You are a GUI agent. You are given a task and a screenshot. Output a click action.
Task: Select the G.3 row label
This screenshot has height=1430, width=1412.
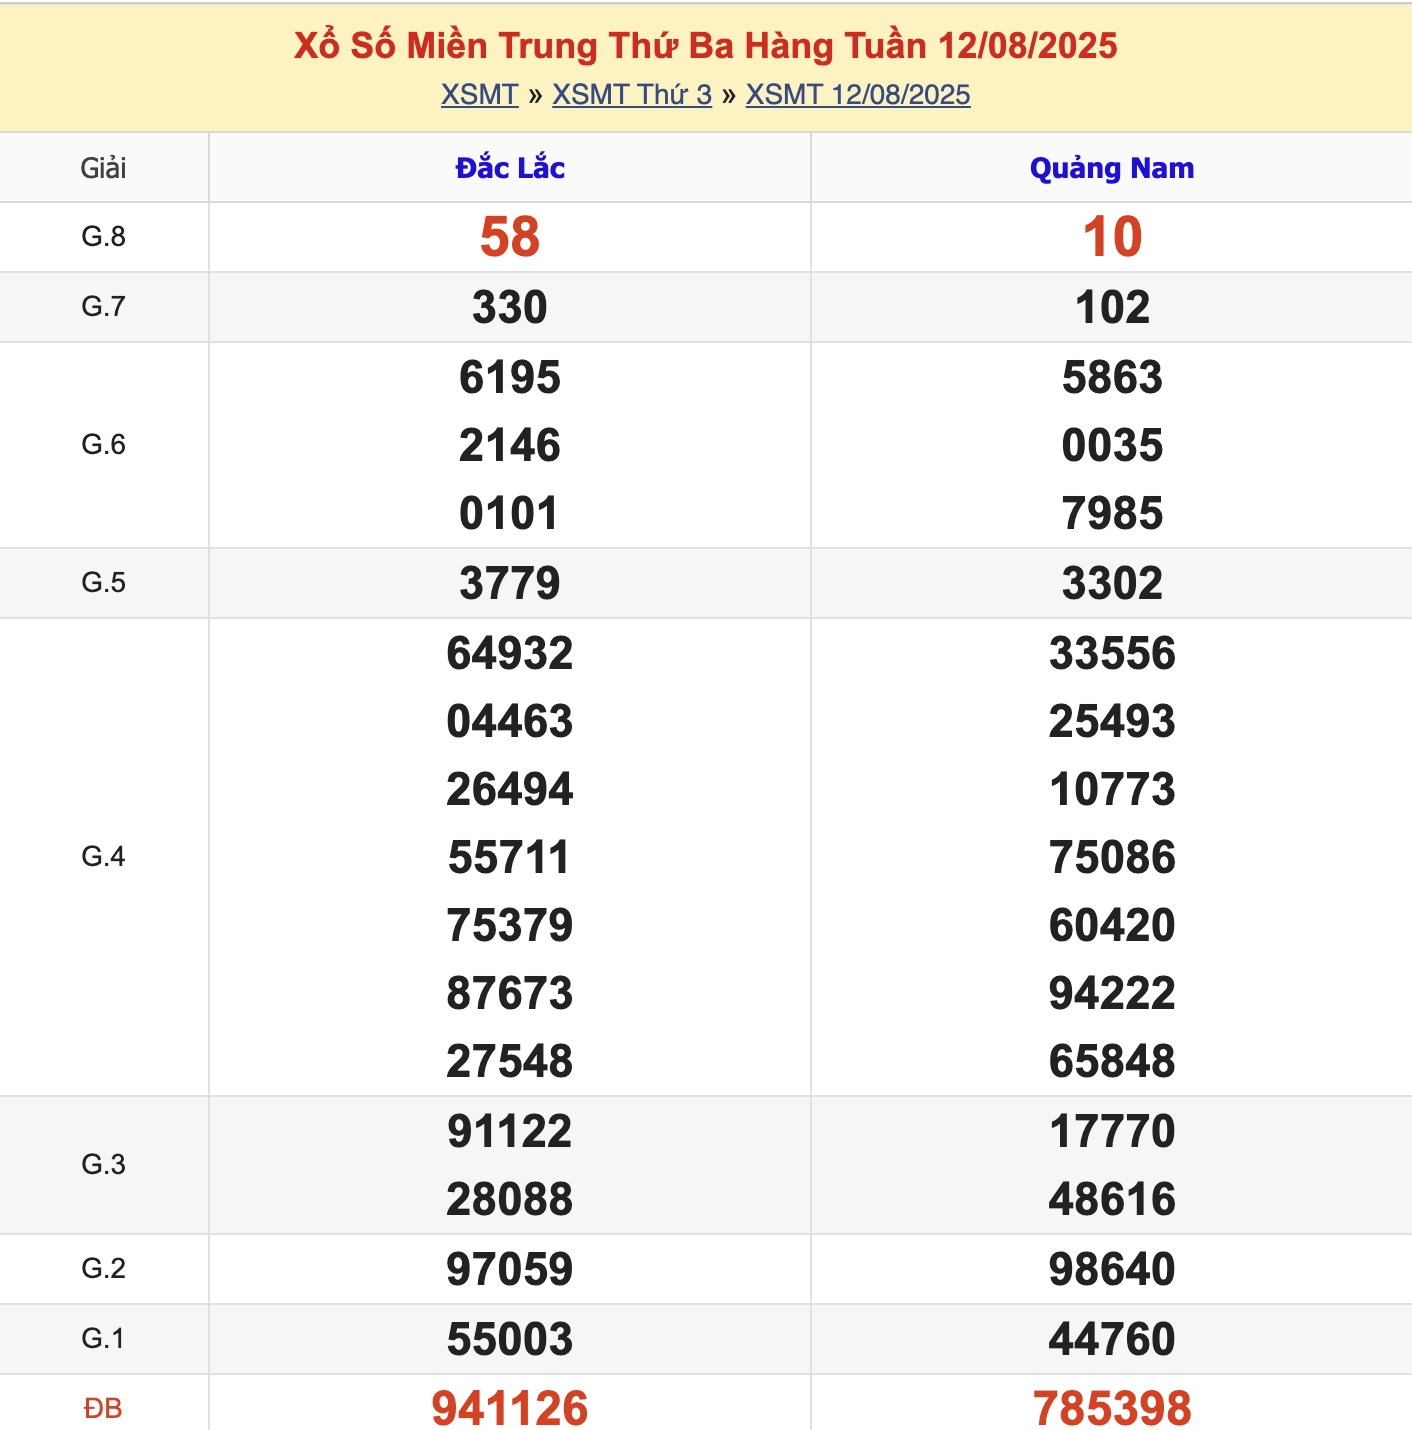tap(104, 1165)
